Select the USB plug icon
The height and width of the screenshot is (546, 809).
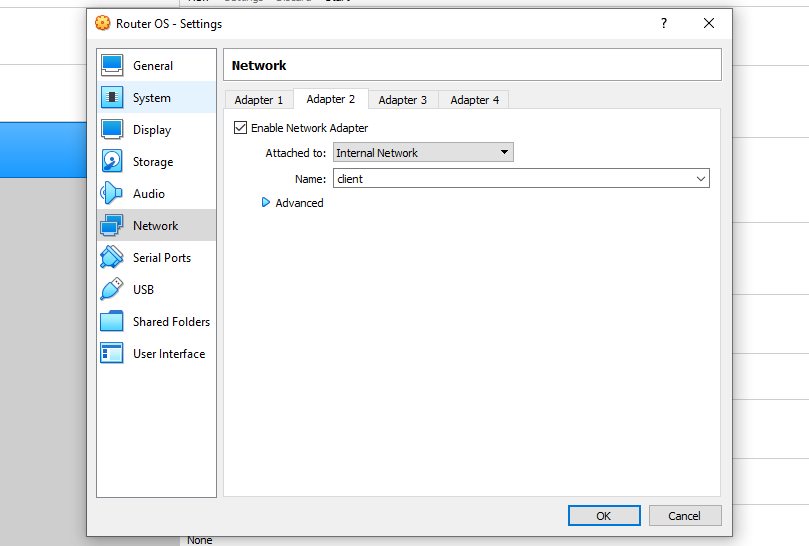click(x=112, y=290)
